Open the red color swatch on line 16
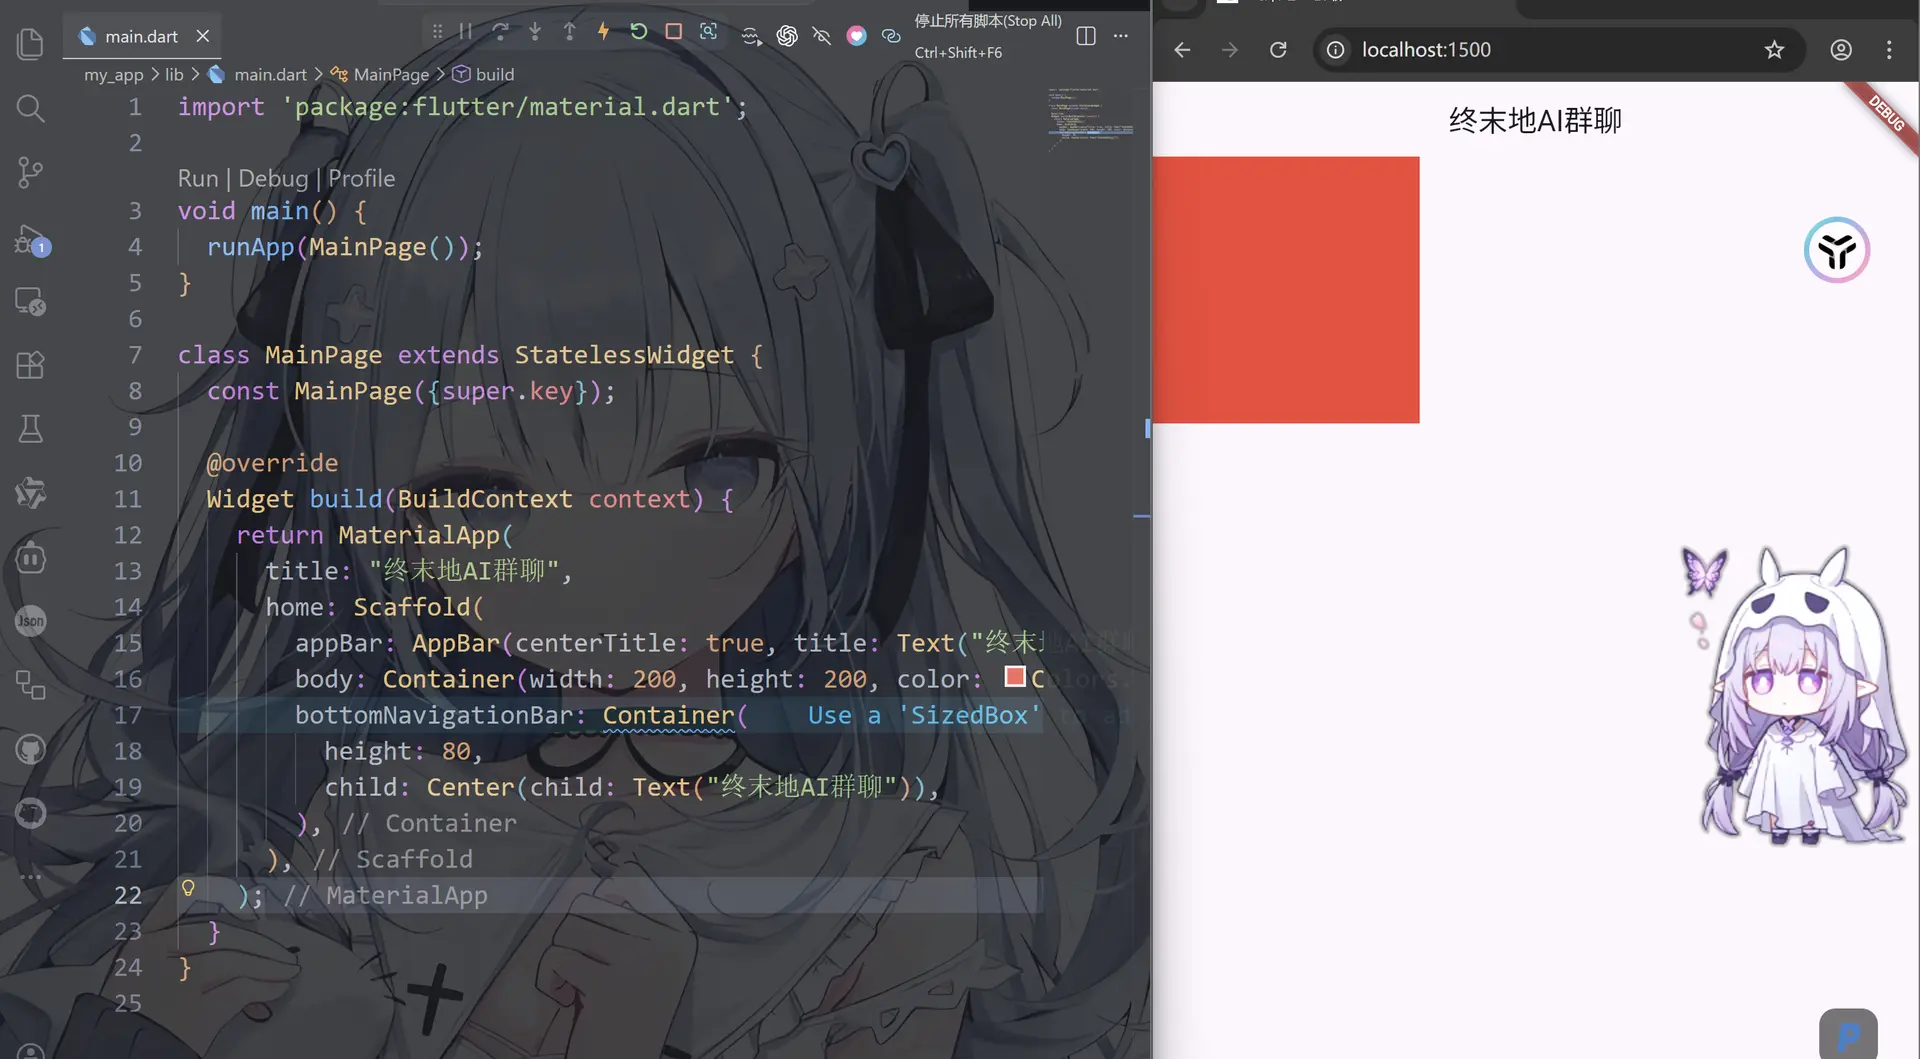 pos(1015,677)
